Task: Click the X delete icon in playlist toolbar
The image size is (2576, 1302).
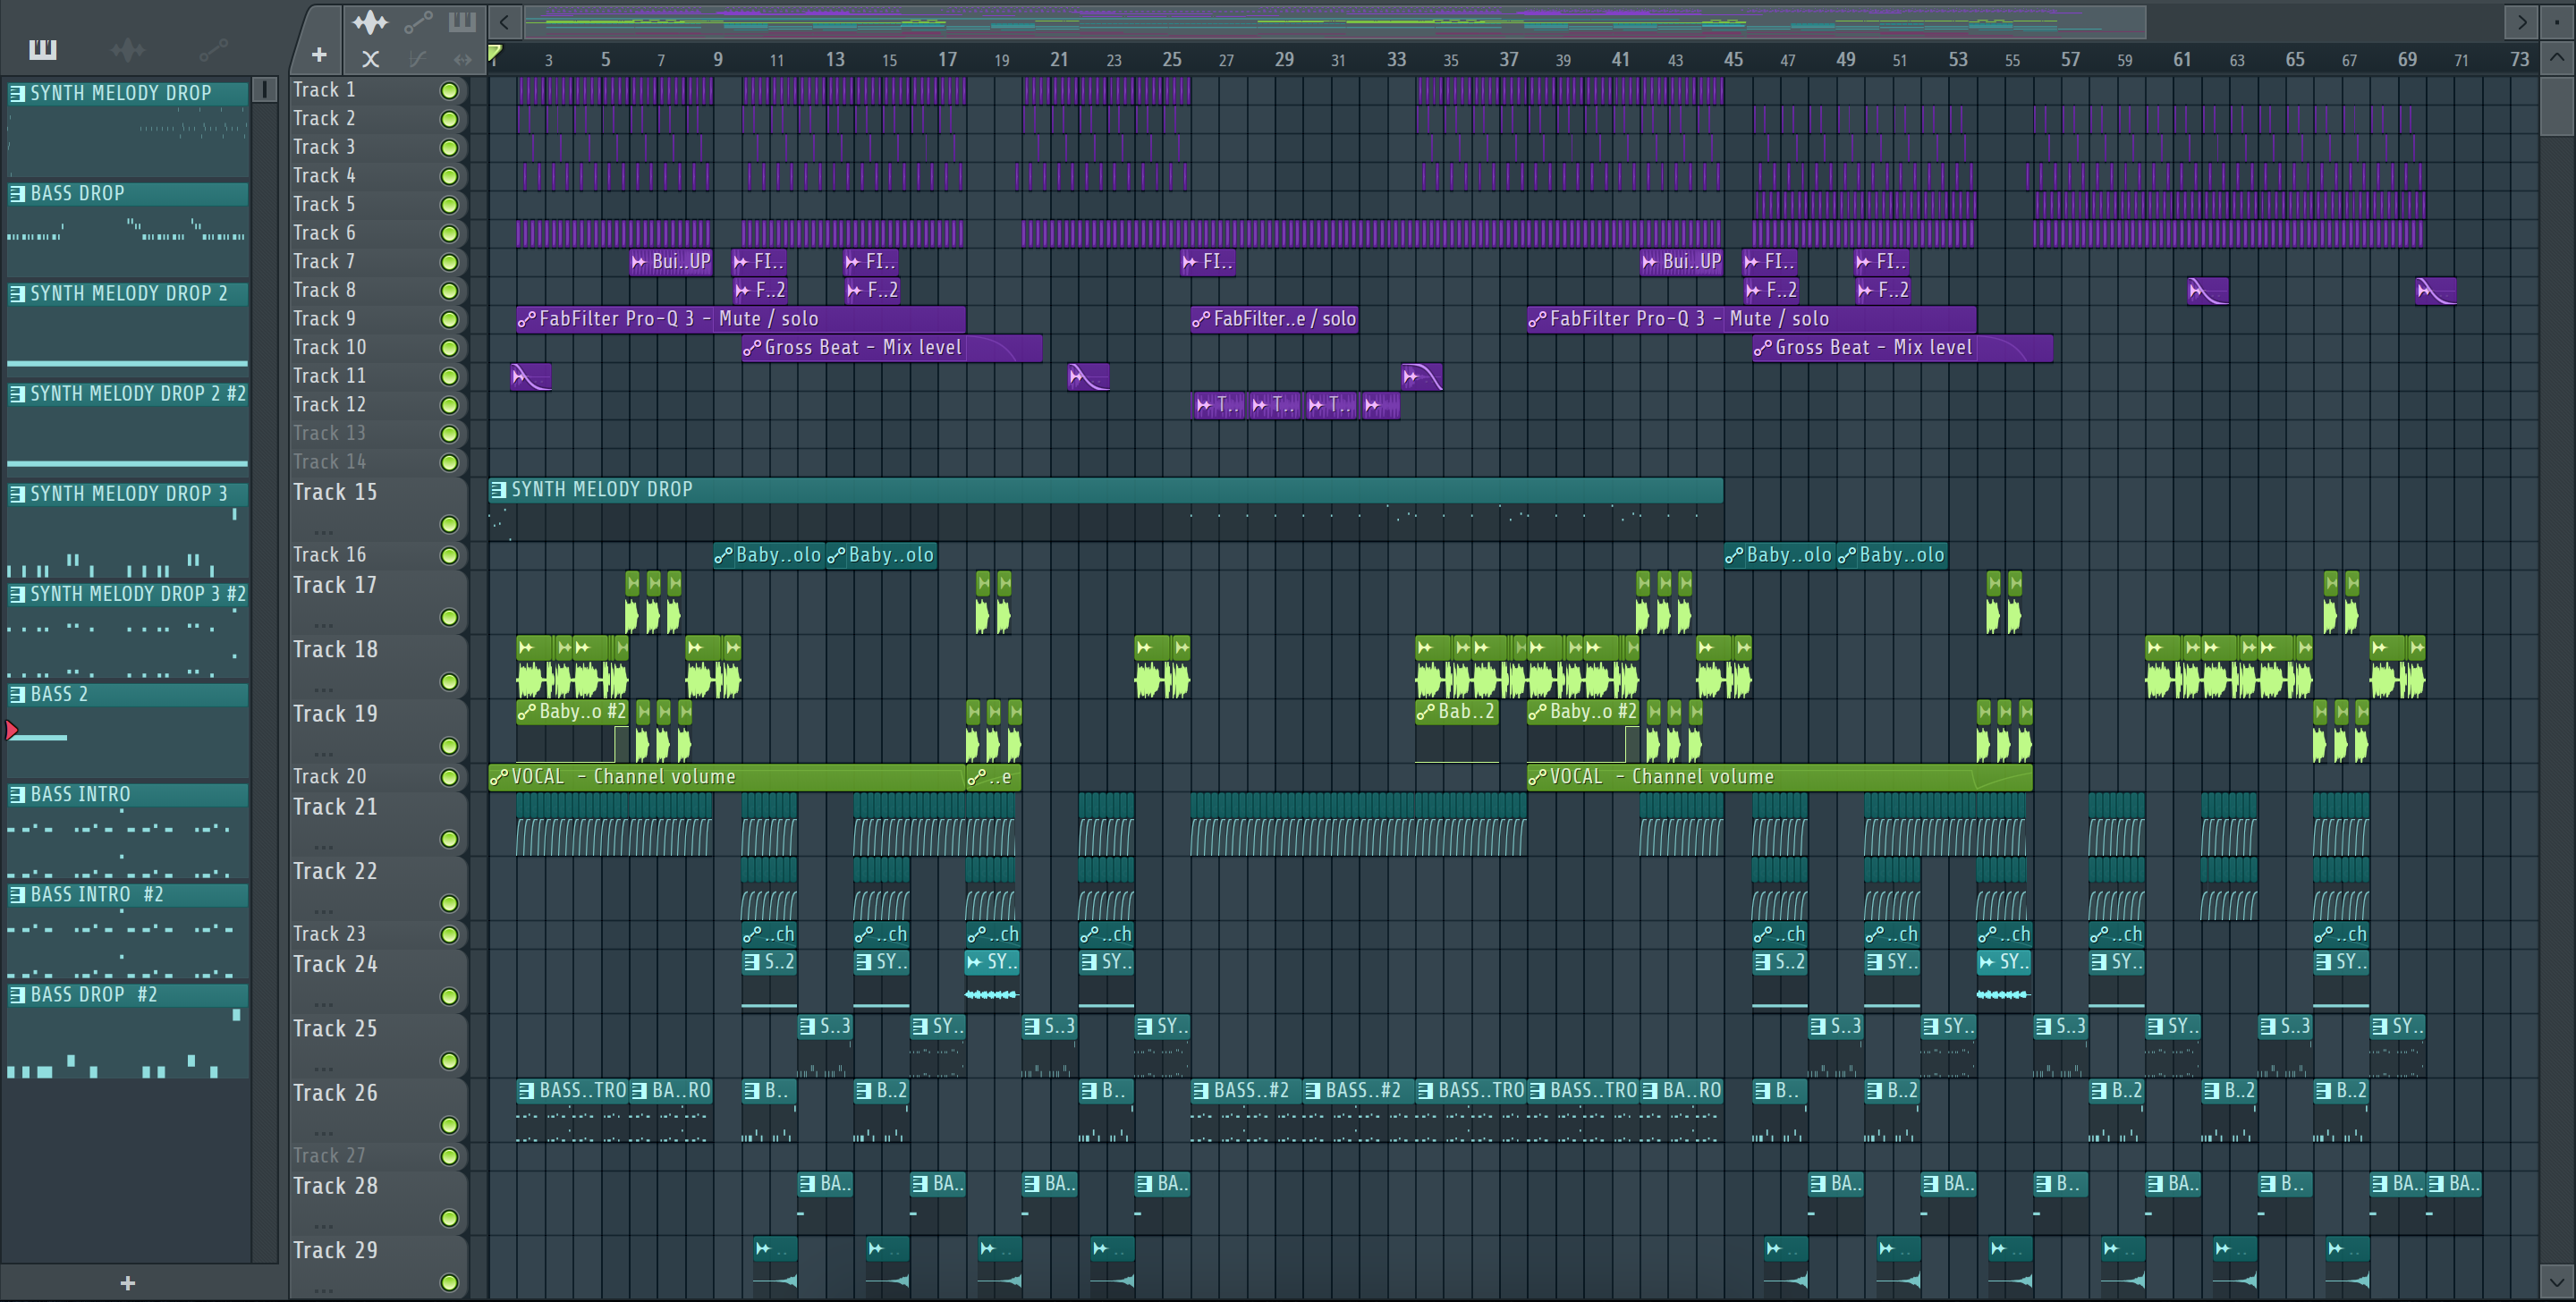Action: tap(370, 59)
